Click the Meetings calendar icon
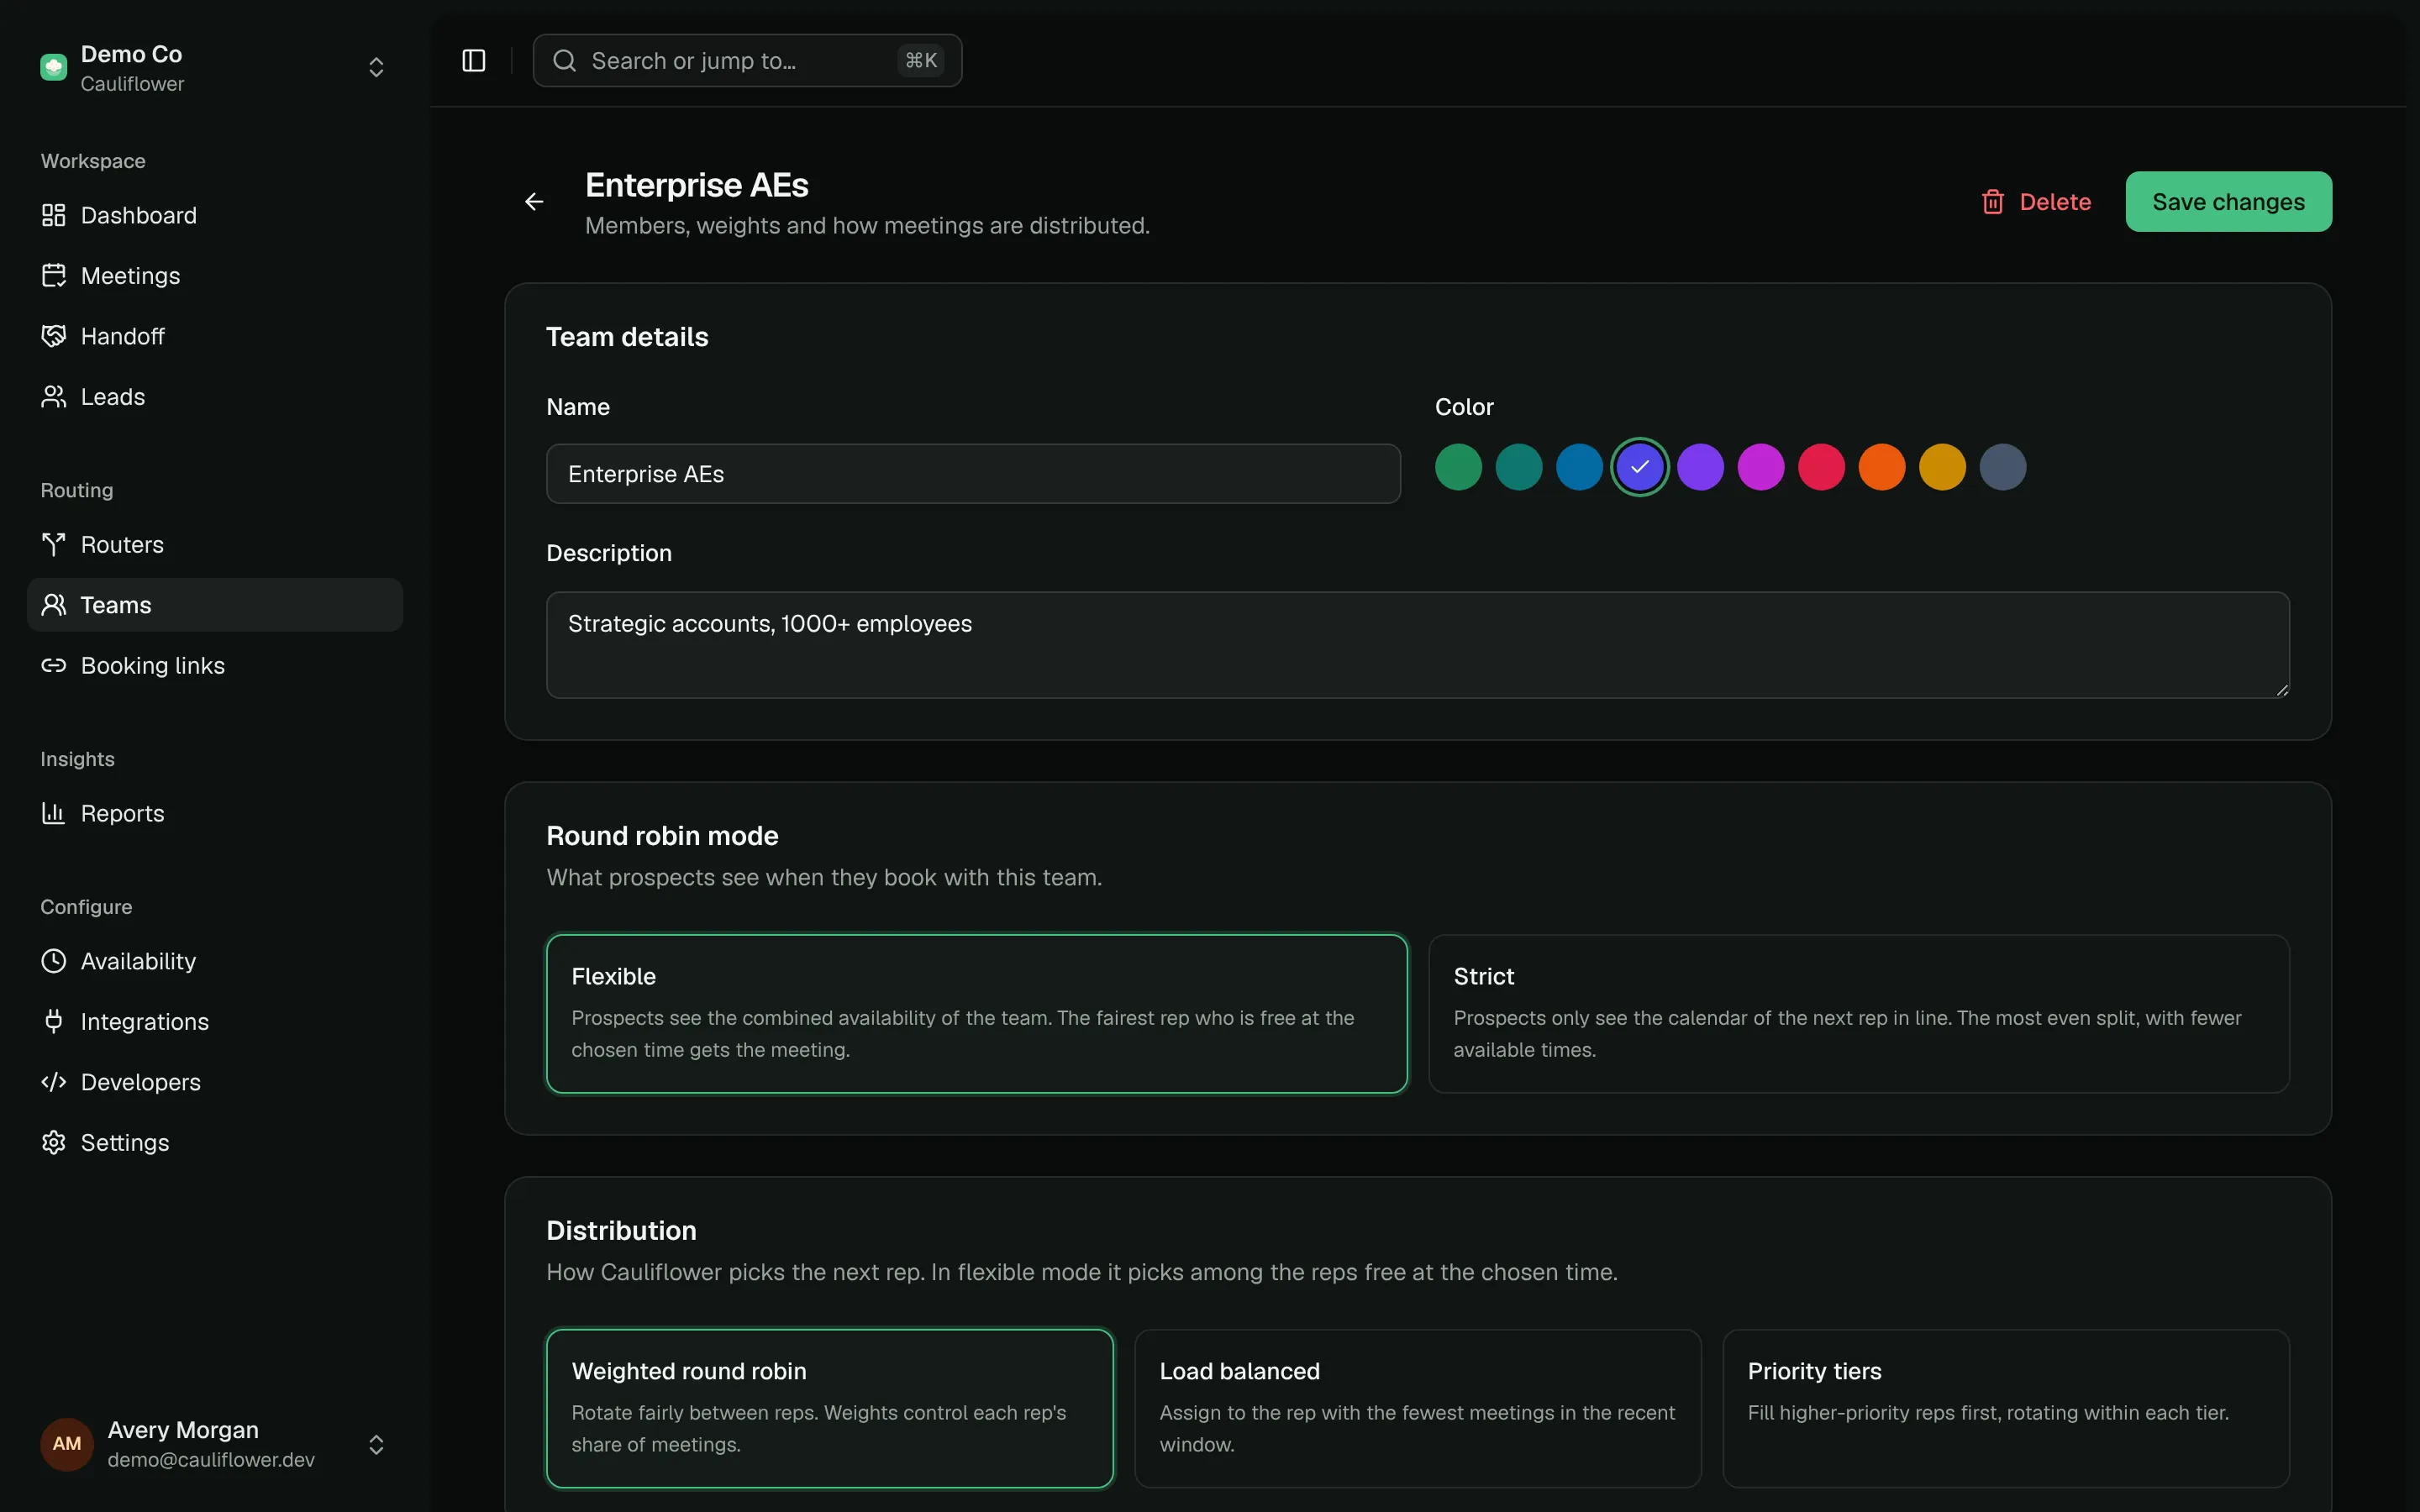2420x1512 pixels. tap(53, 276)
